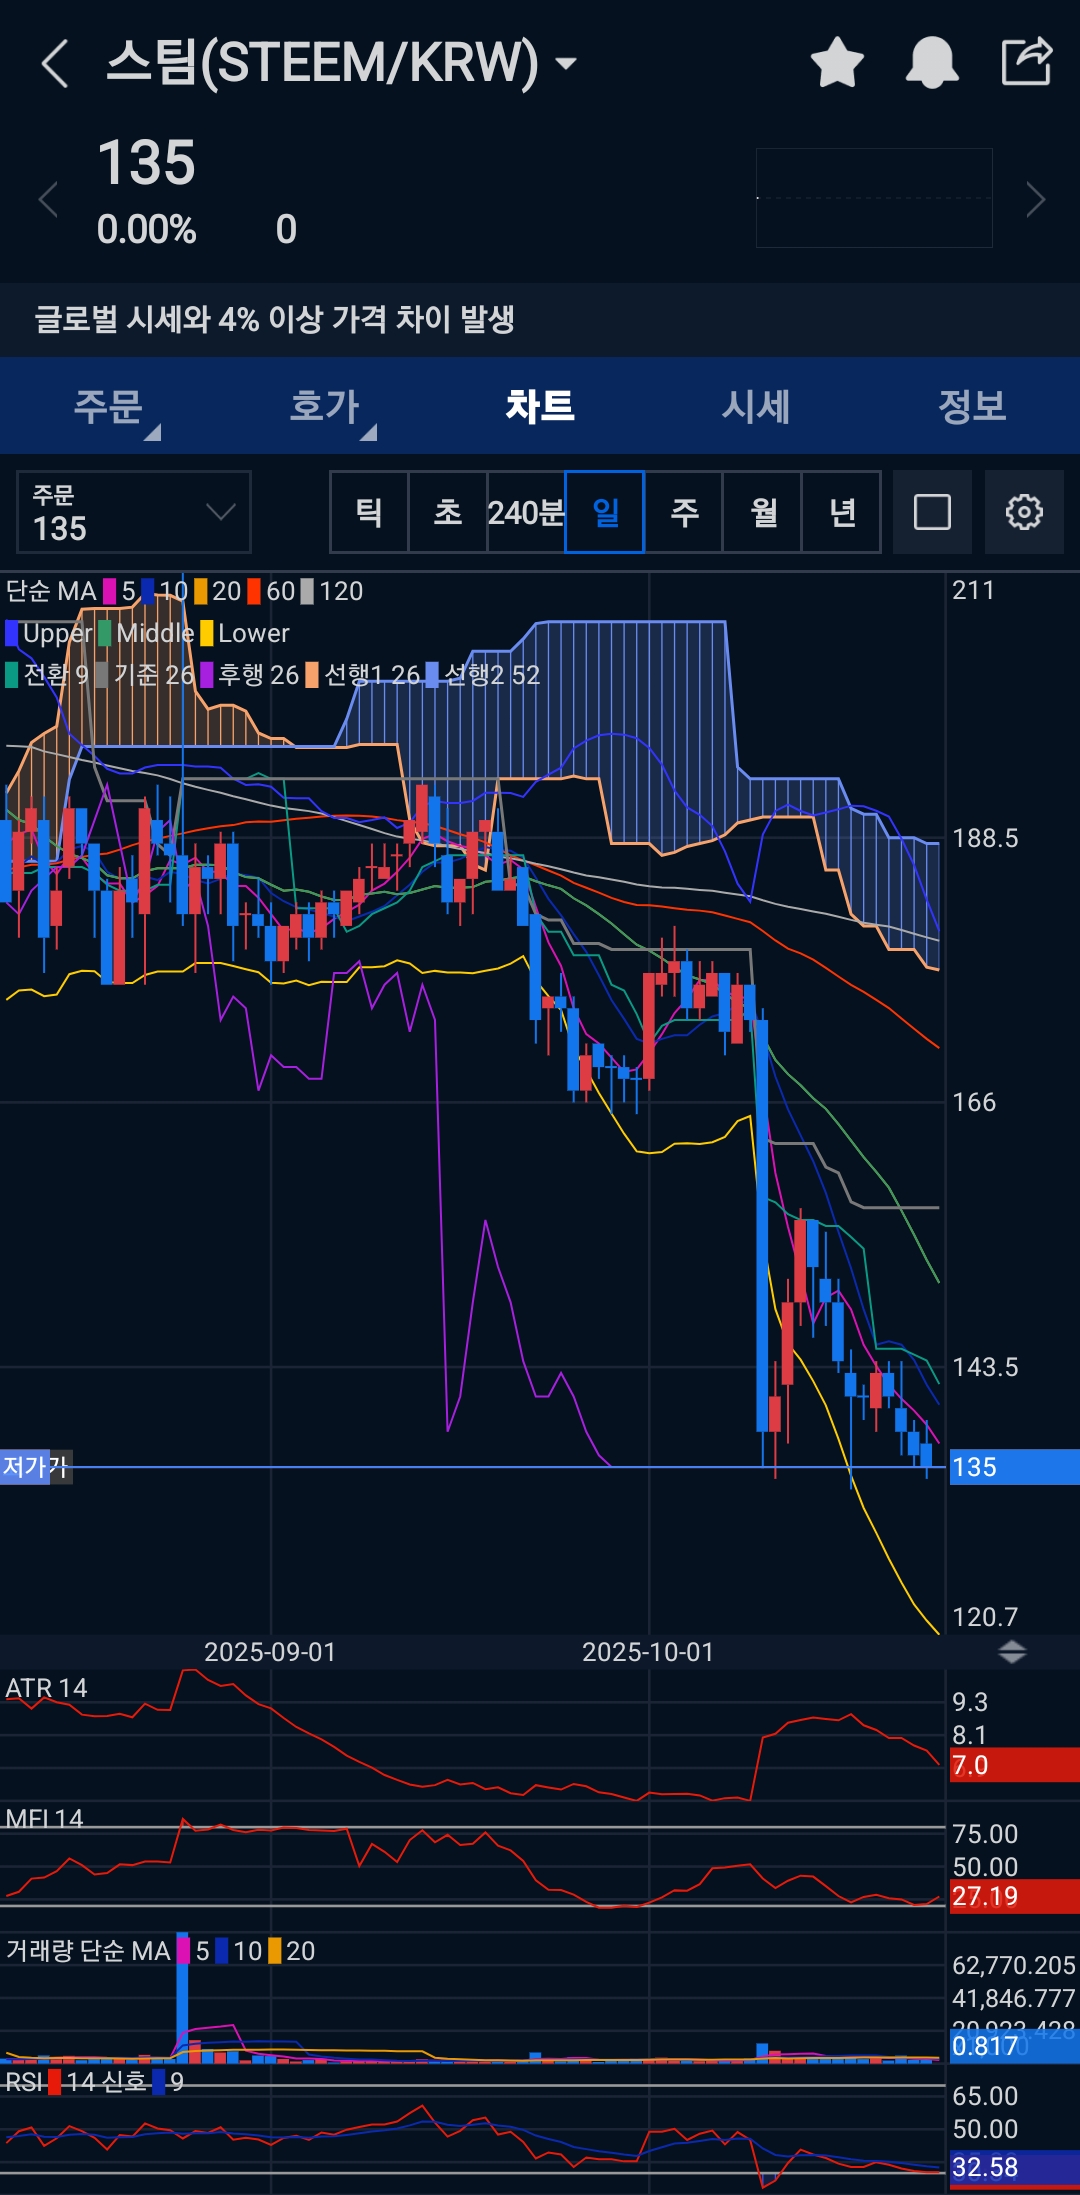Click the 27.19 MFI value tag
The height and width of the screenshot is (2195, 1080).
tap(1014, 1896)
